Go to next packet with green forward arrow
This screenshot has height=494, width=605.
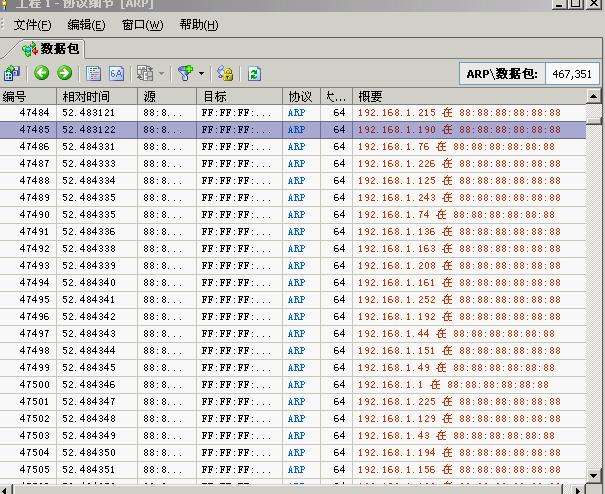click(x=64, y=73)
